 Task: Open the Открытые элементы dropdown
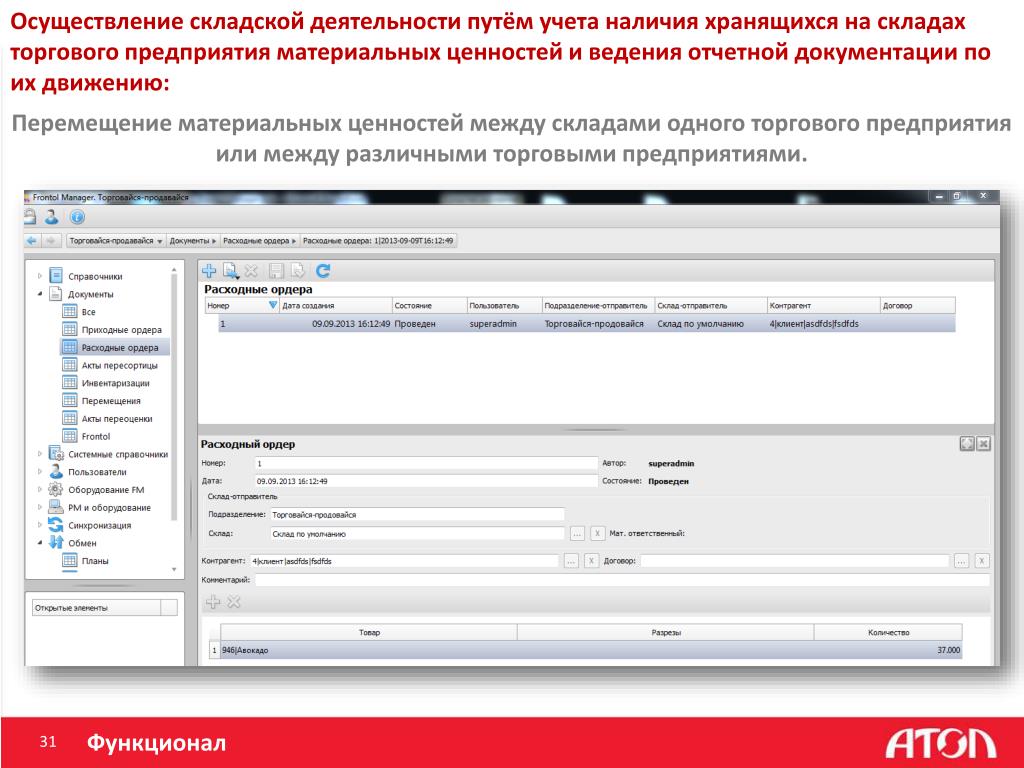point(169,607)
